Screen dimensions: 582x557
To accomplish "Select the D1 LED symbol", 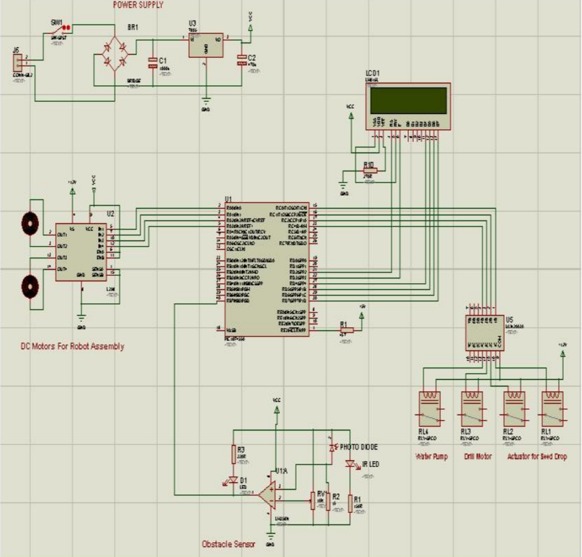I will pyautogui.click(x=233, y=480).
